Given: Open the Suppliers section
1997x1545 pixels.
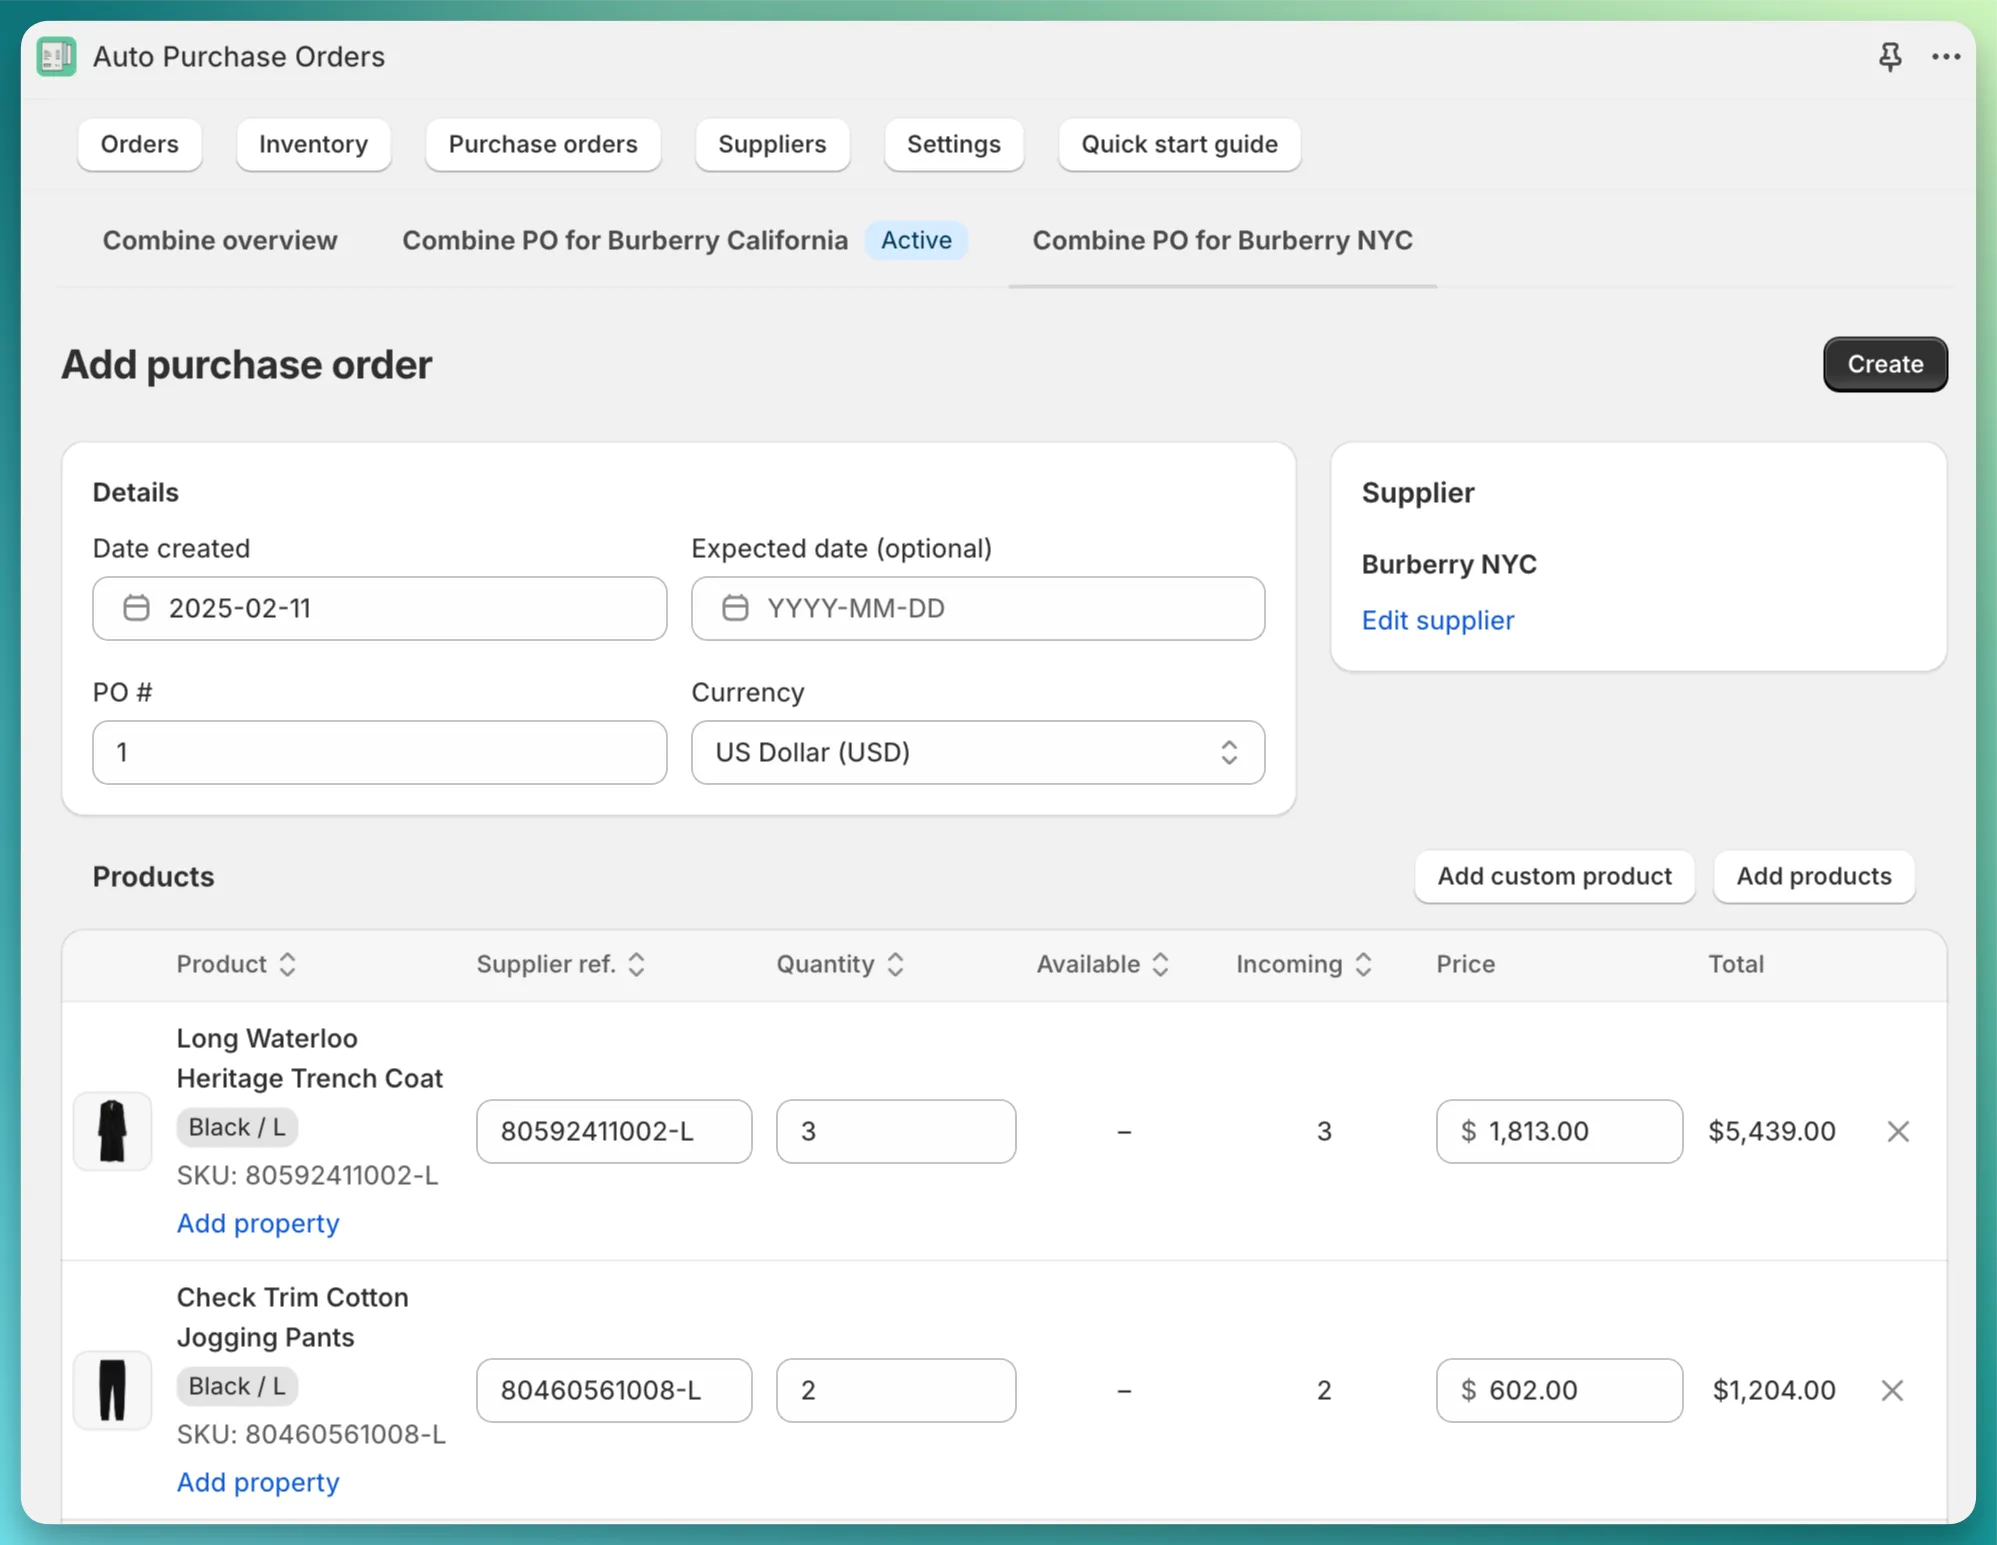Looking at the screenshot, I should point(772,144).
